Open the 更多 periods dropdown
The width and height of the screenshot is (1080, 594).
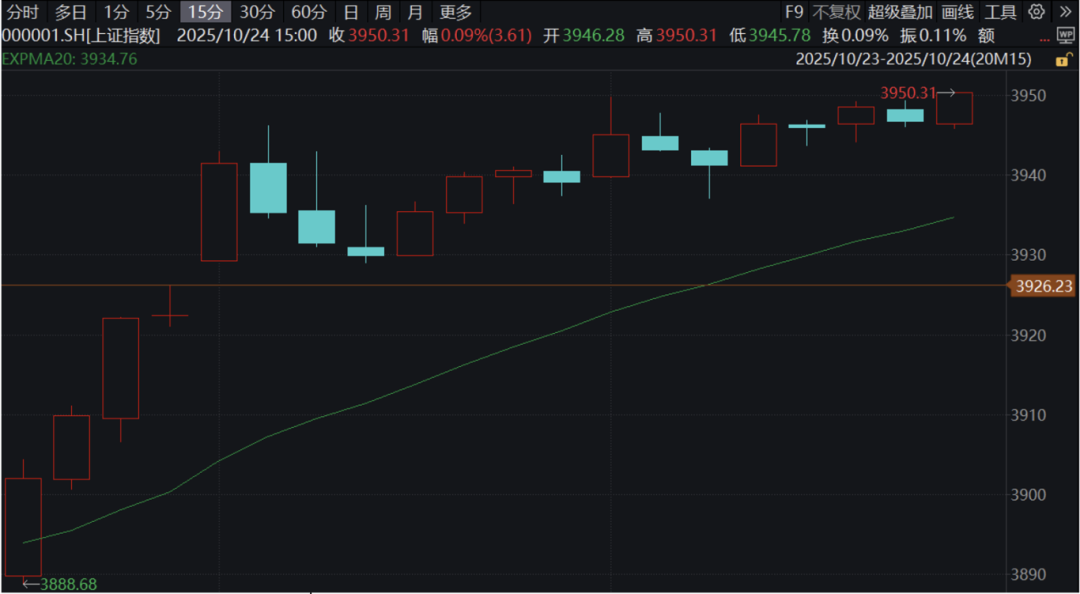point(456,12)
